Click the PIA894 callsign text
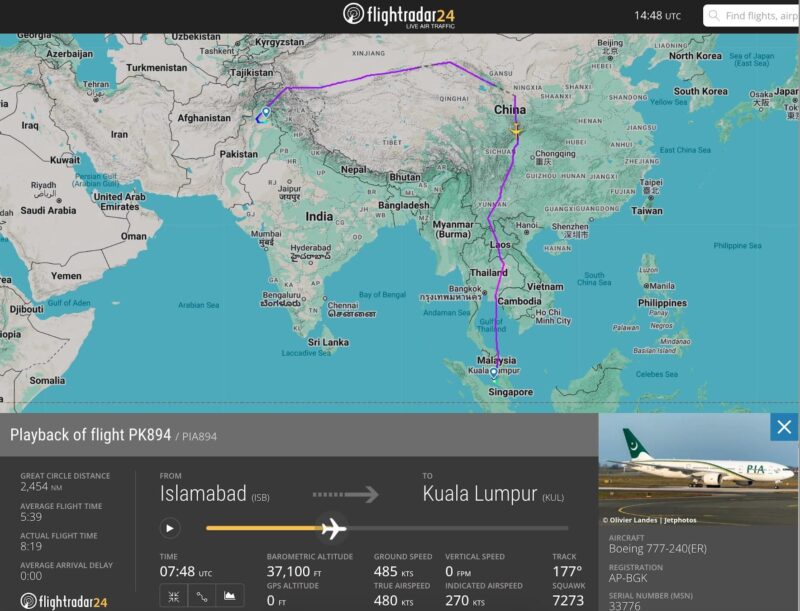The image size is (800, 611). (x=199, y=437)
